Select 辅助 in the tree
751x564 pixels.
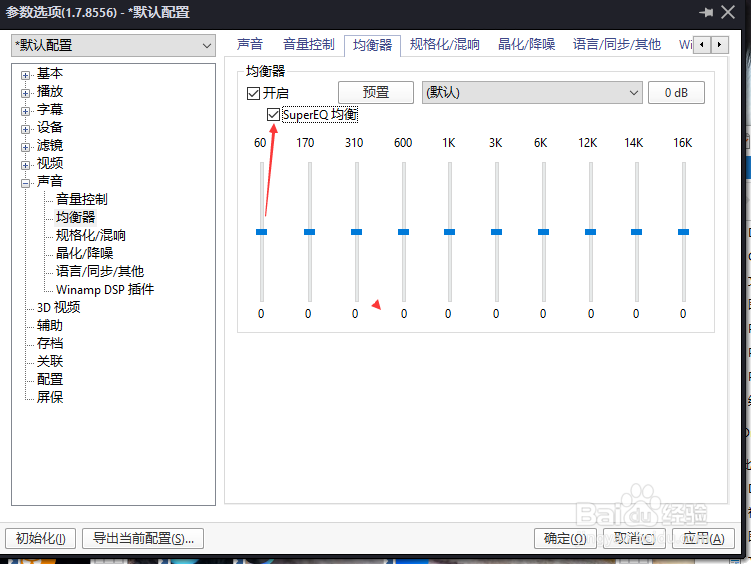tap(50, 326)
